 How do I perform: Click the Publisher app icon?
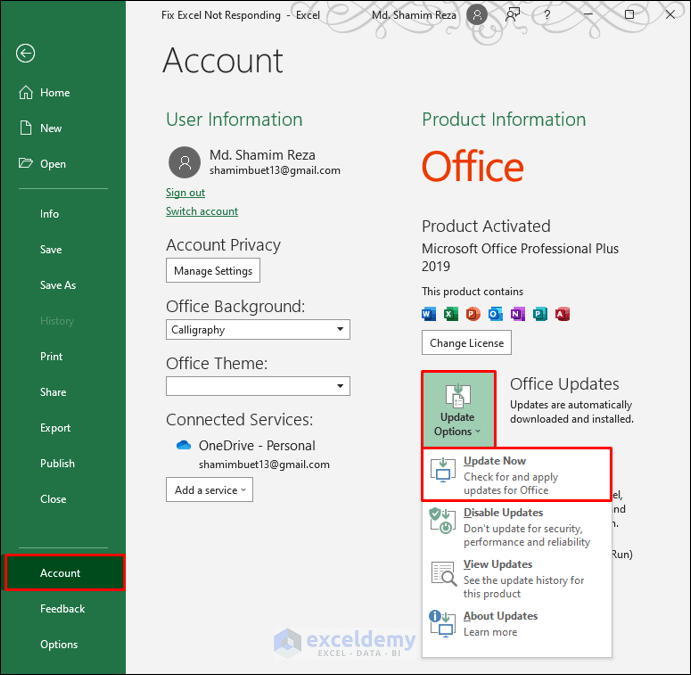540,314
